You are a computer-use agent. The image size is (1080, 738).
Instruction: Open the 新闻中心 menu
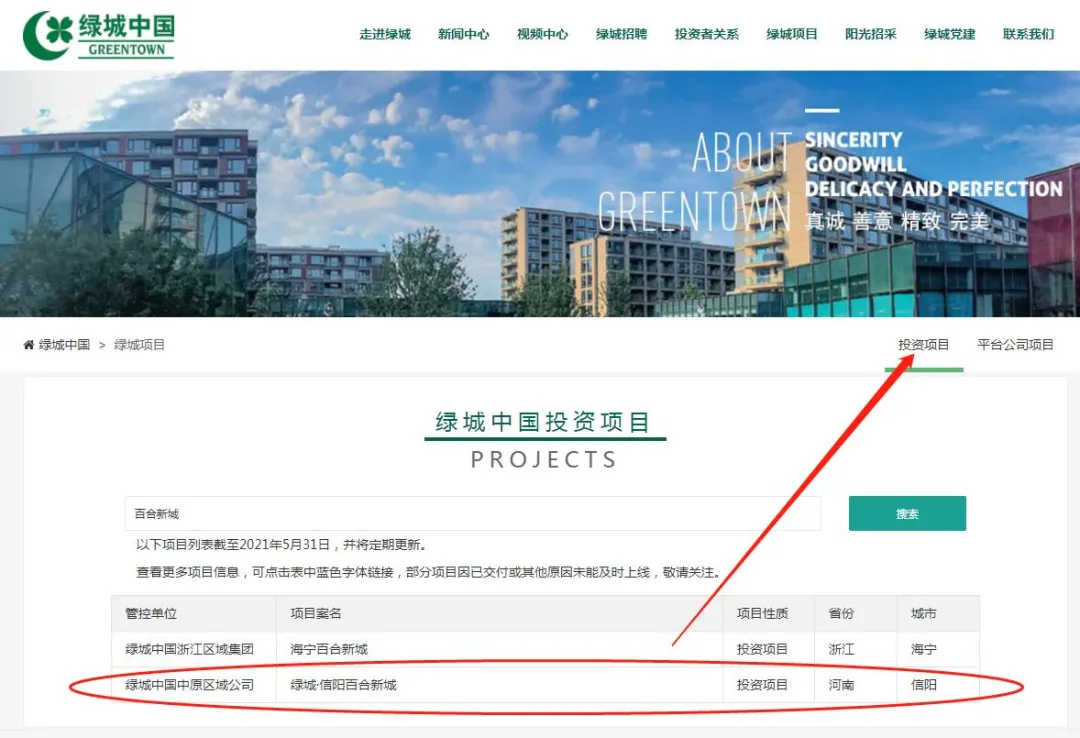[x=464, y=34]
